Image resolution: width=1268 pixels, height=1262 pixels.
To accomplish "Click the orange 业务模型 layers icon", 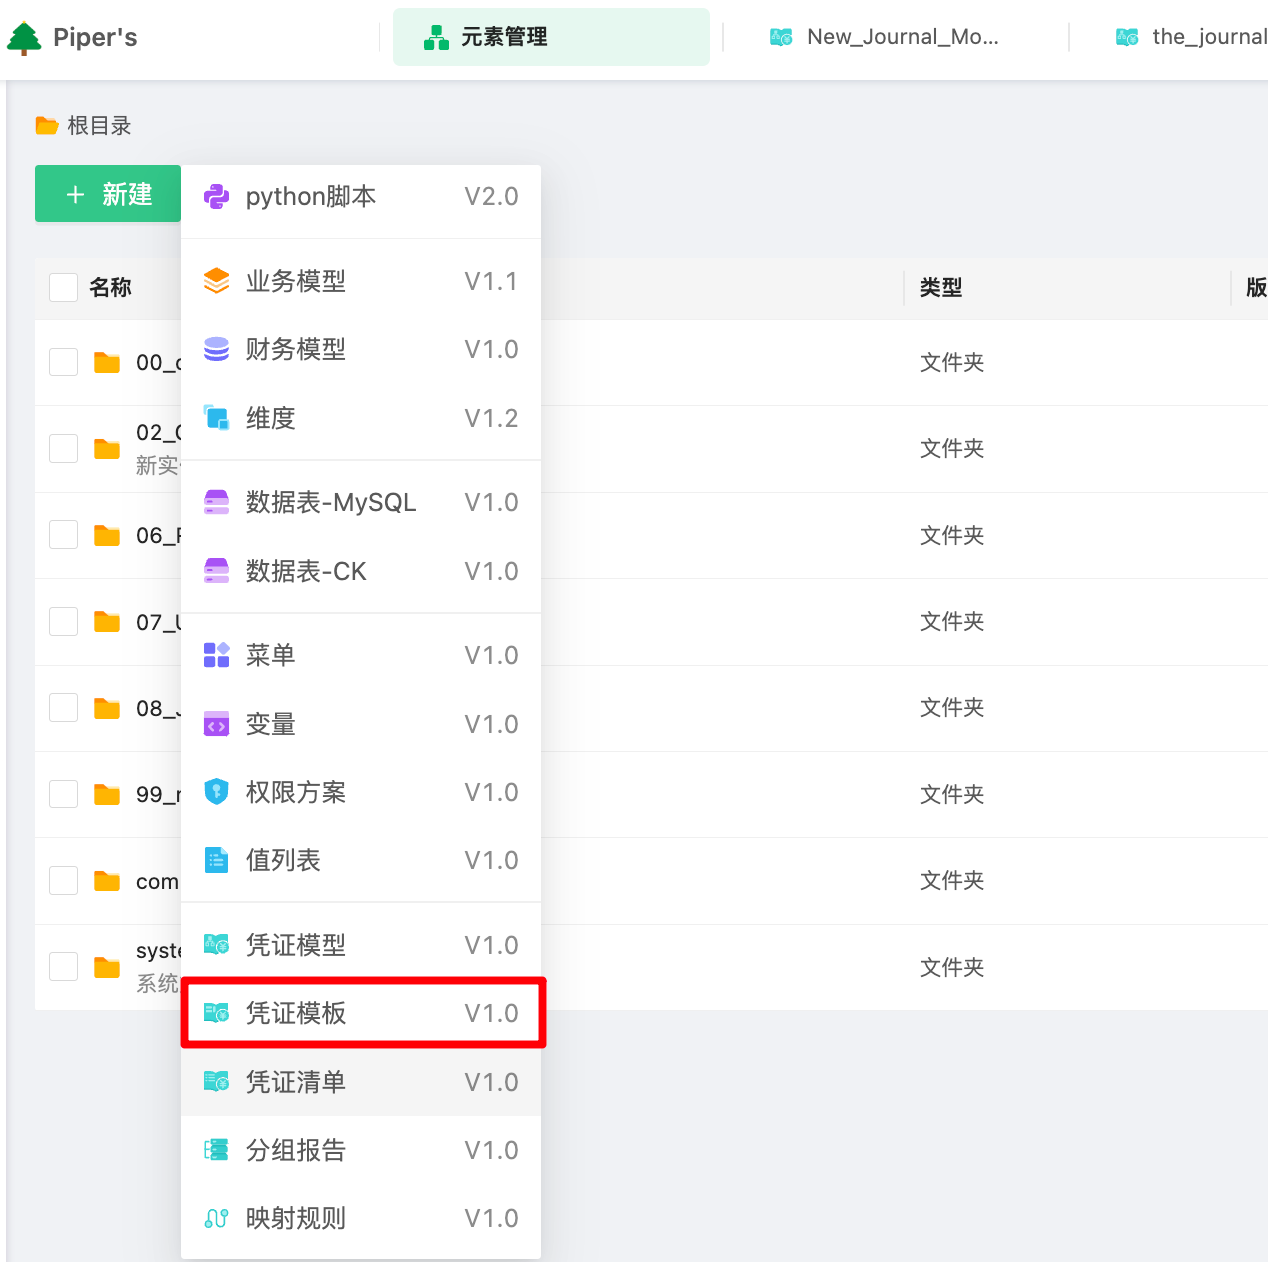I will coord(216,281).
